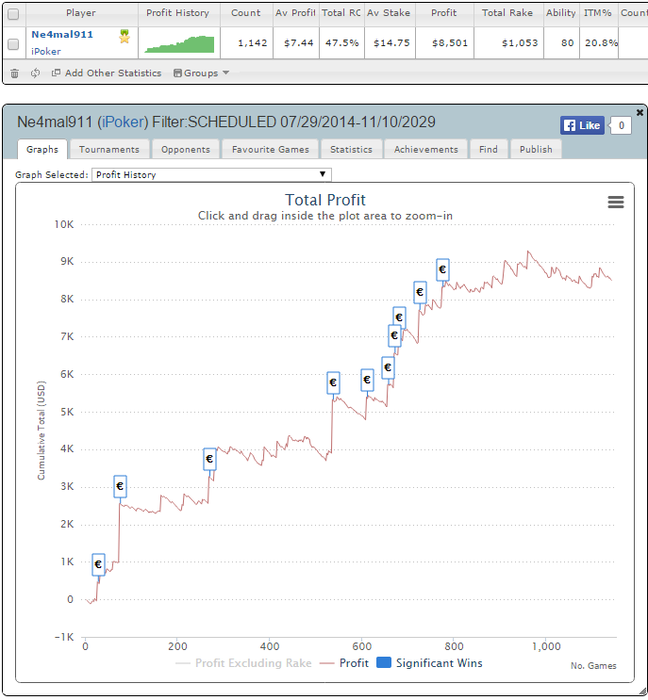Click the green profit history sparkline
Screen dimensions: 648x700
point(179,44)
